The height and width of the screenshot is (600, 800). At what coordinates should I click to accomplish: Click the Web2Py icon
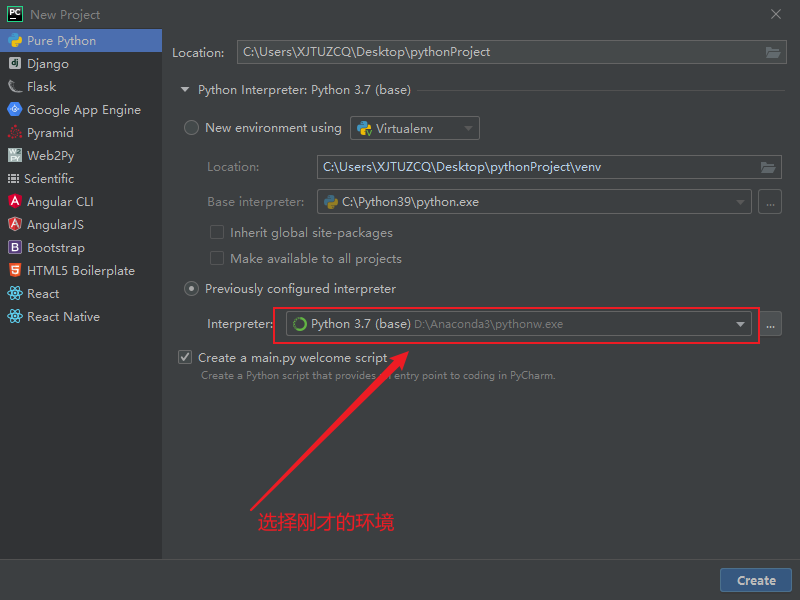coord(15,155)
